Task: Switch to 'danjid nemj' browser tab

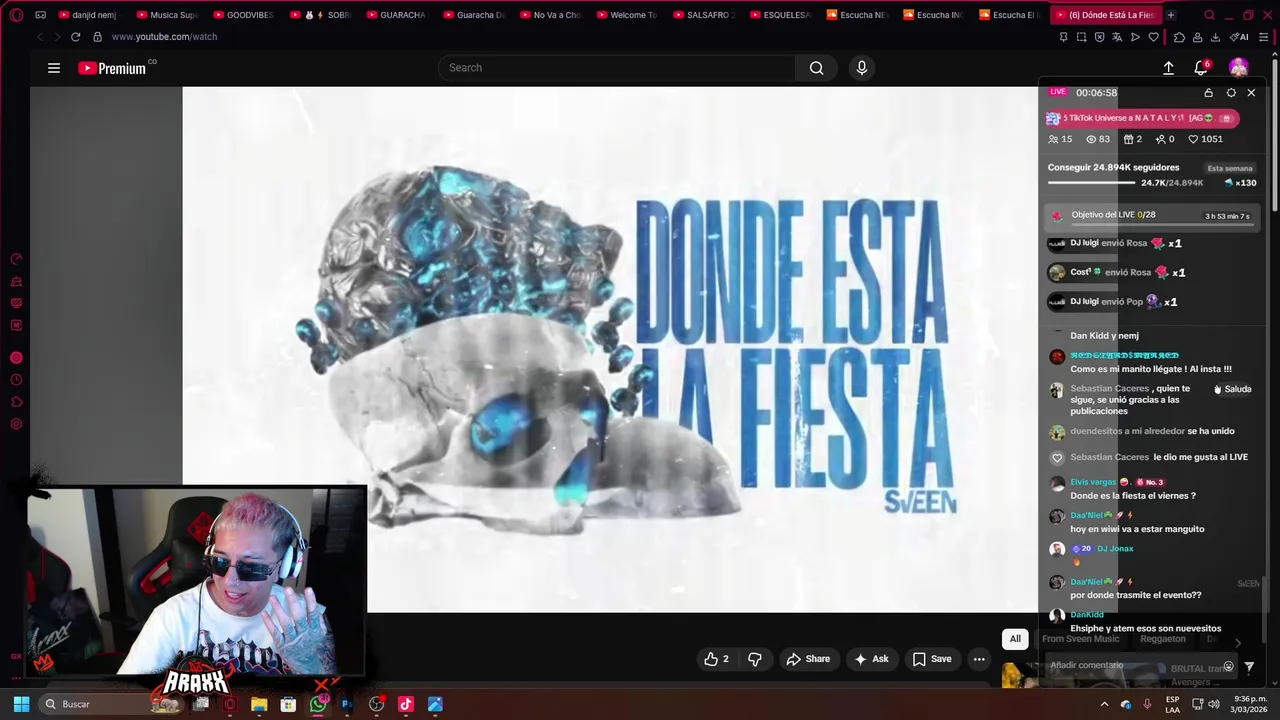Action: coord(88,15)
